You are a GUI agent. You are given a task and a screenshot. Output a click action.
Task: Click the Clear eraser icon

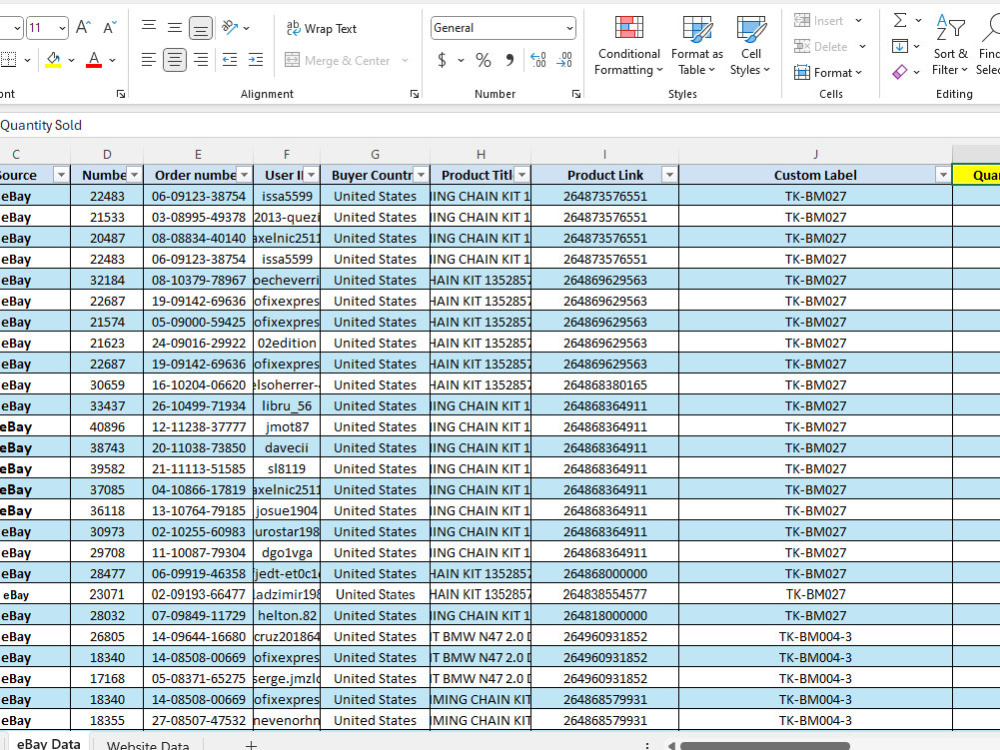click(900, 72)
